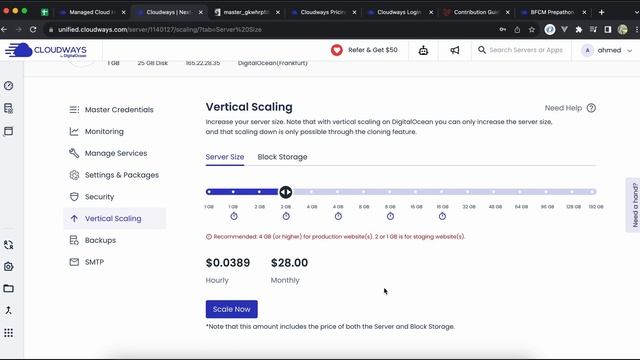Switch to the Server Size tab
The image size is (640, 360).
coord(225,157)
